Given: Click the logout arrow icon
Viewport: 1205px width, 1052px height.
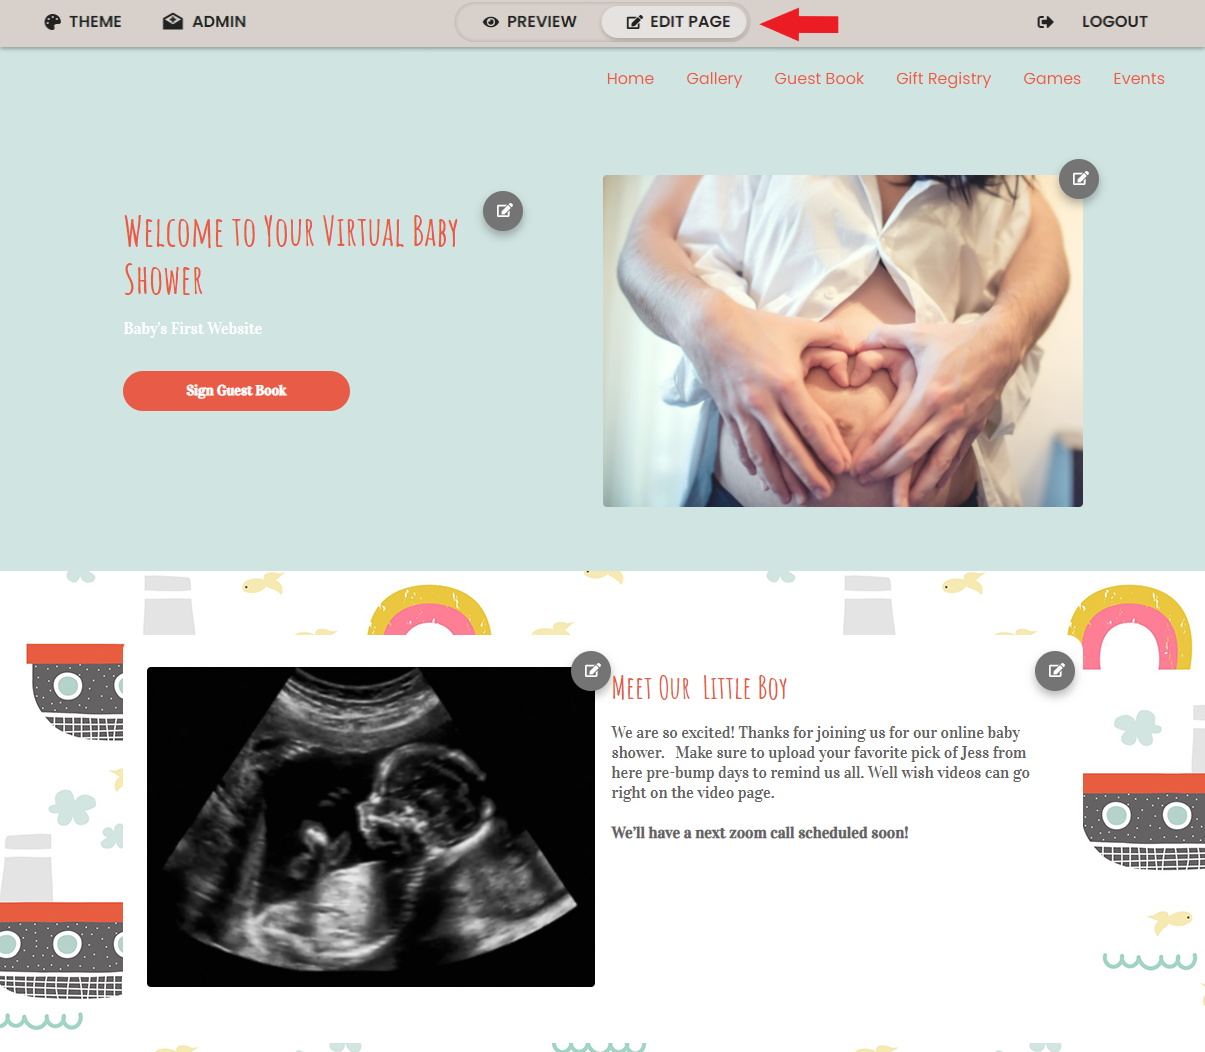Looking at the screenshot, I should tap(1045, 22).
